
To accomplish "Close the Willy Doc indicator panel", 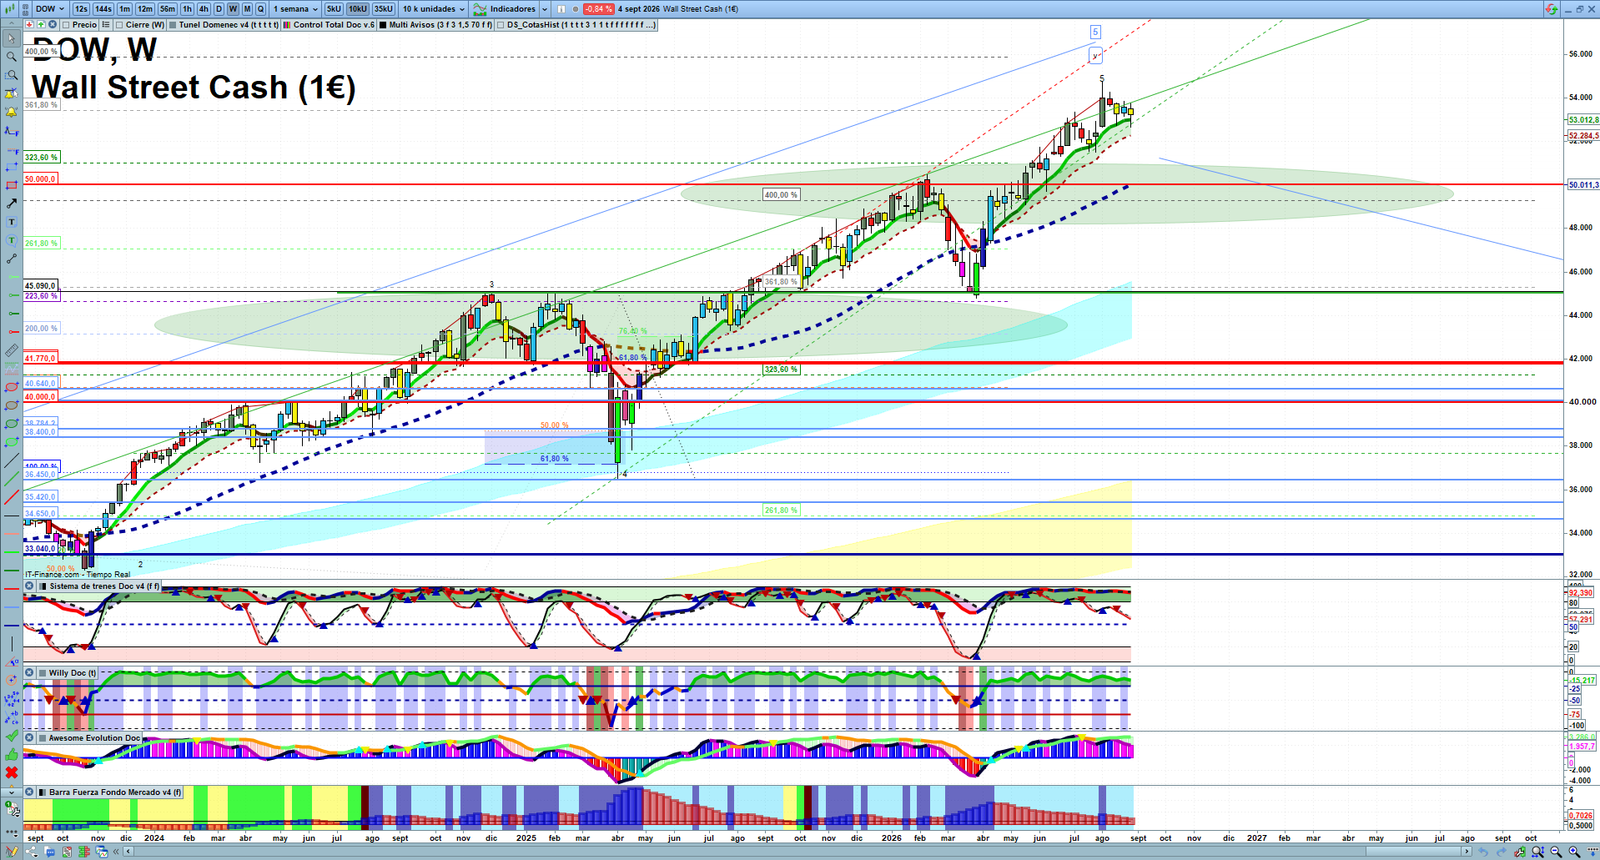I will click(x=29, y=673).
